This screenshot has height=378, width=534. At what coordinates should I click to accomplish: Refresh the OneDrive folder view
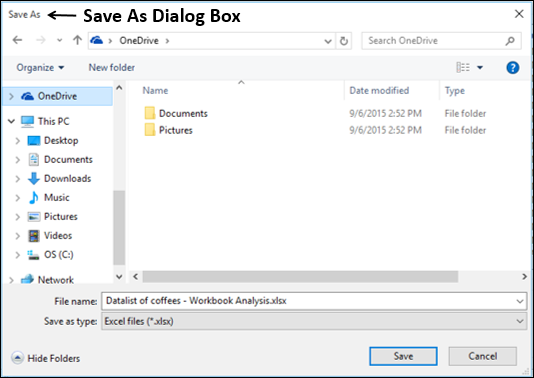click(x=344, y=41)
